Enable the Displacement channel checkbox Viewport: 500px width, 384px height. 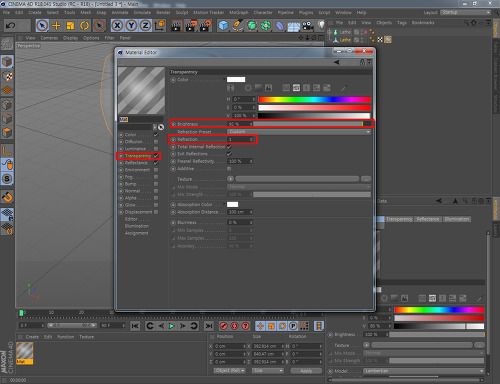[156, 212]
